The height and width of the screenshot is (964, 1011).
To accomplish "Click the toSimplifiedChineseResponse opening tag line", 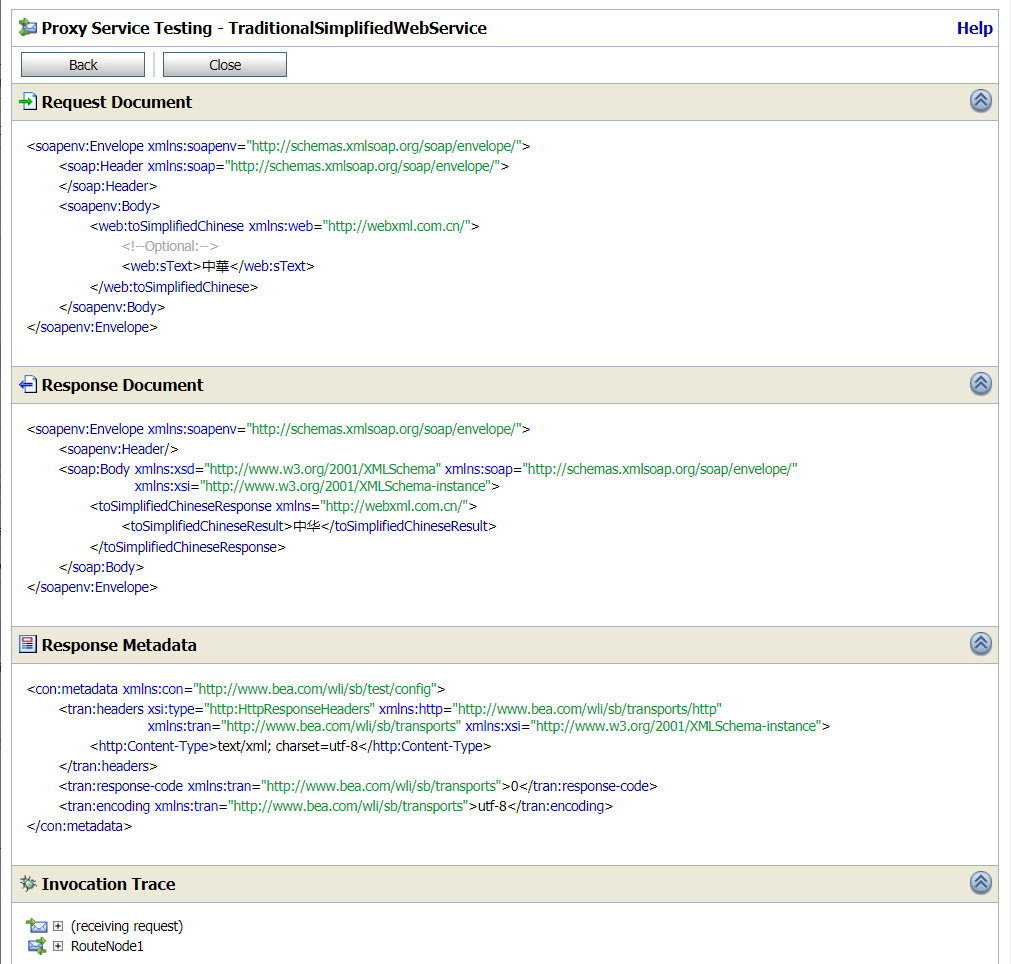I will (284, 506).
